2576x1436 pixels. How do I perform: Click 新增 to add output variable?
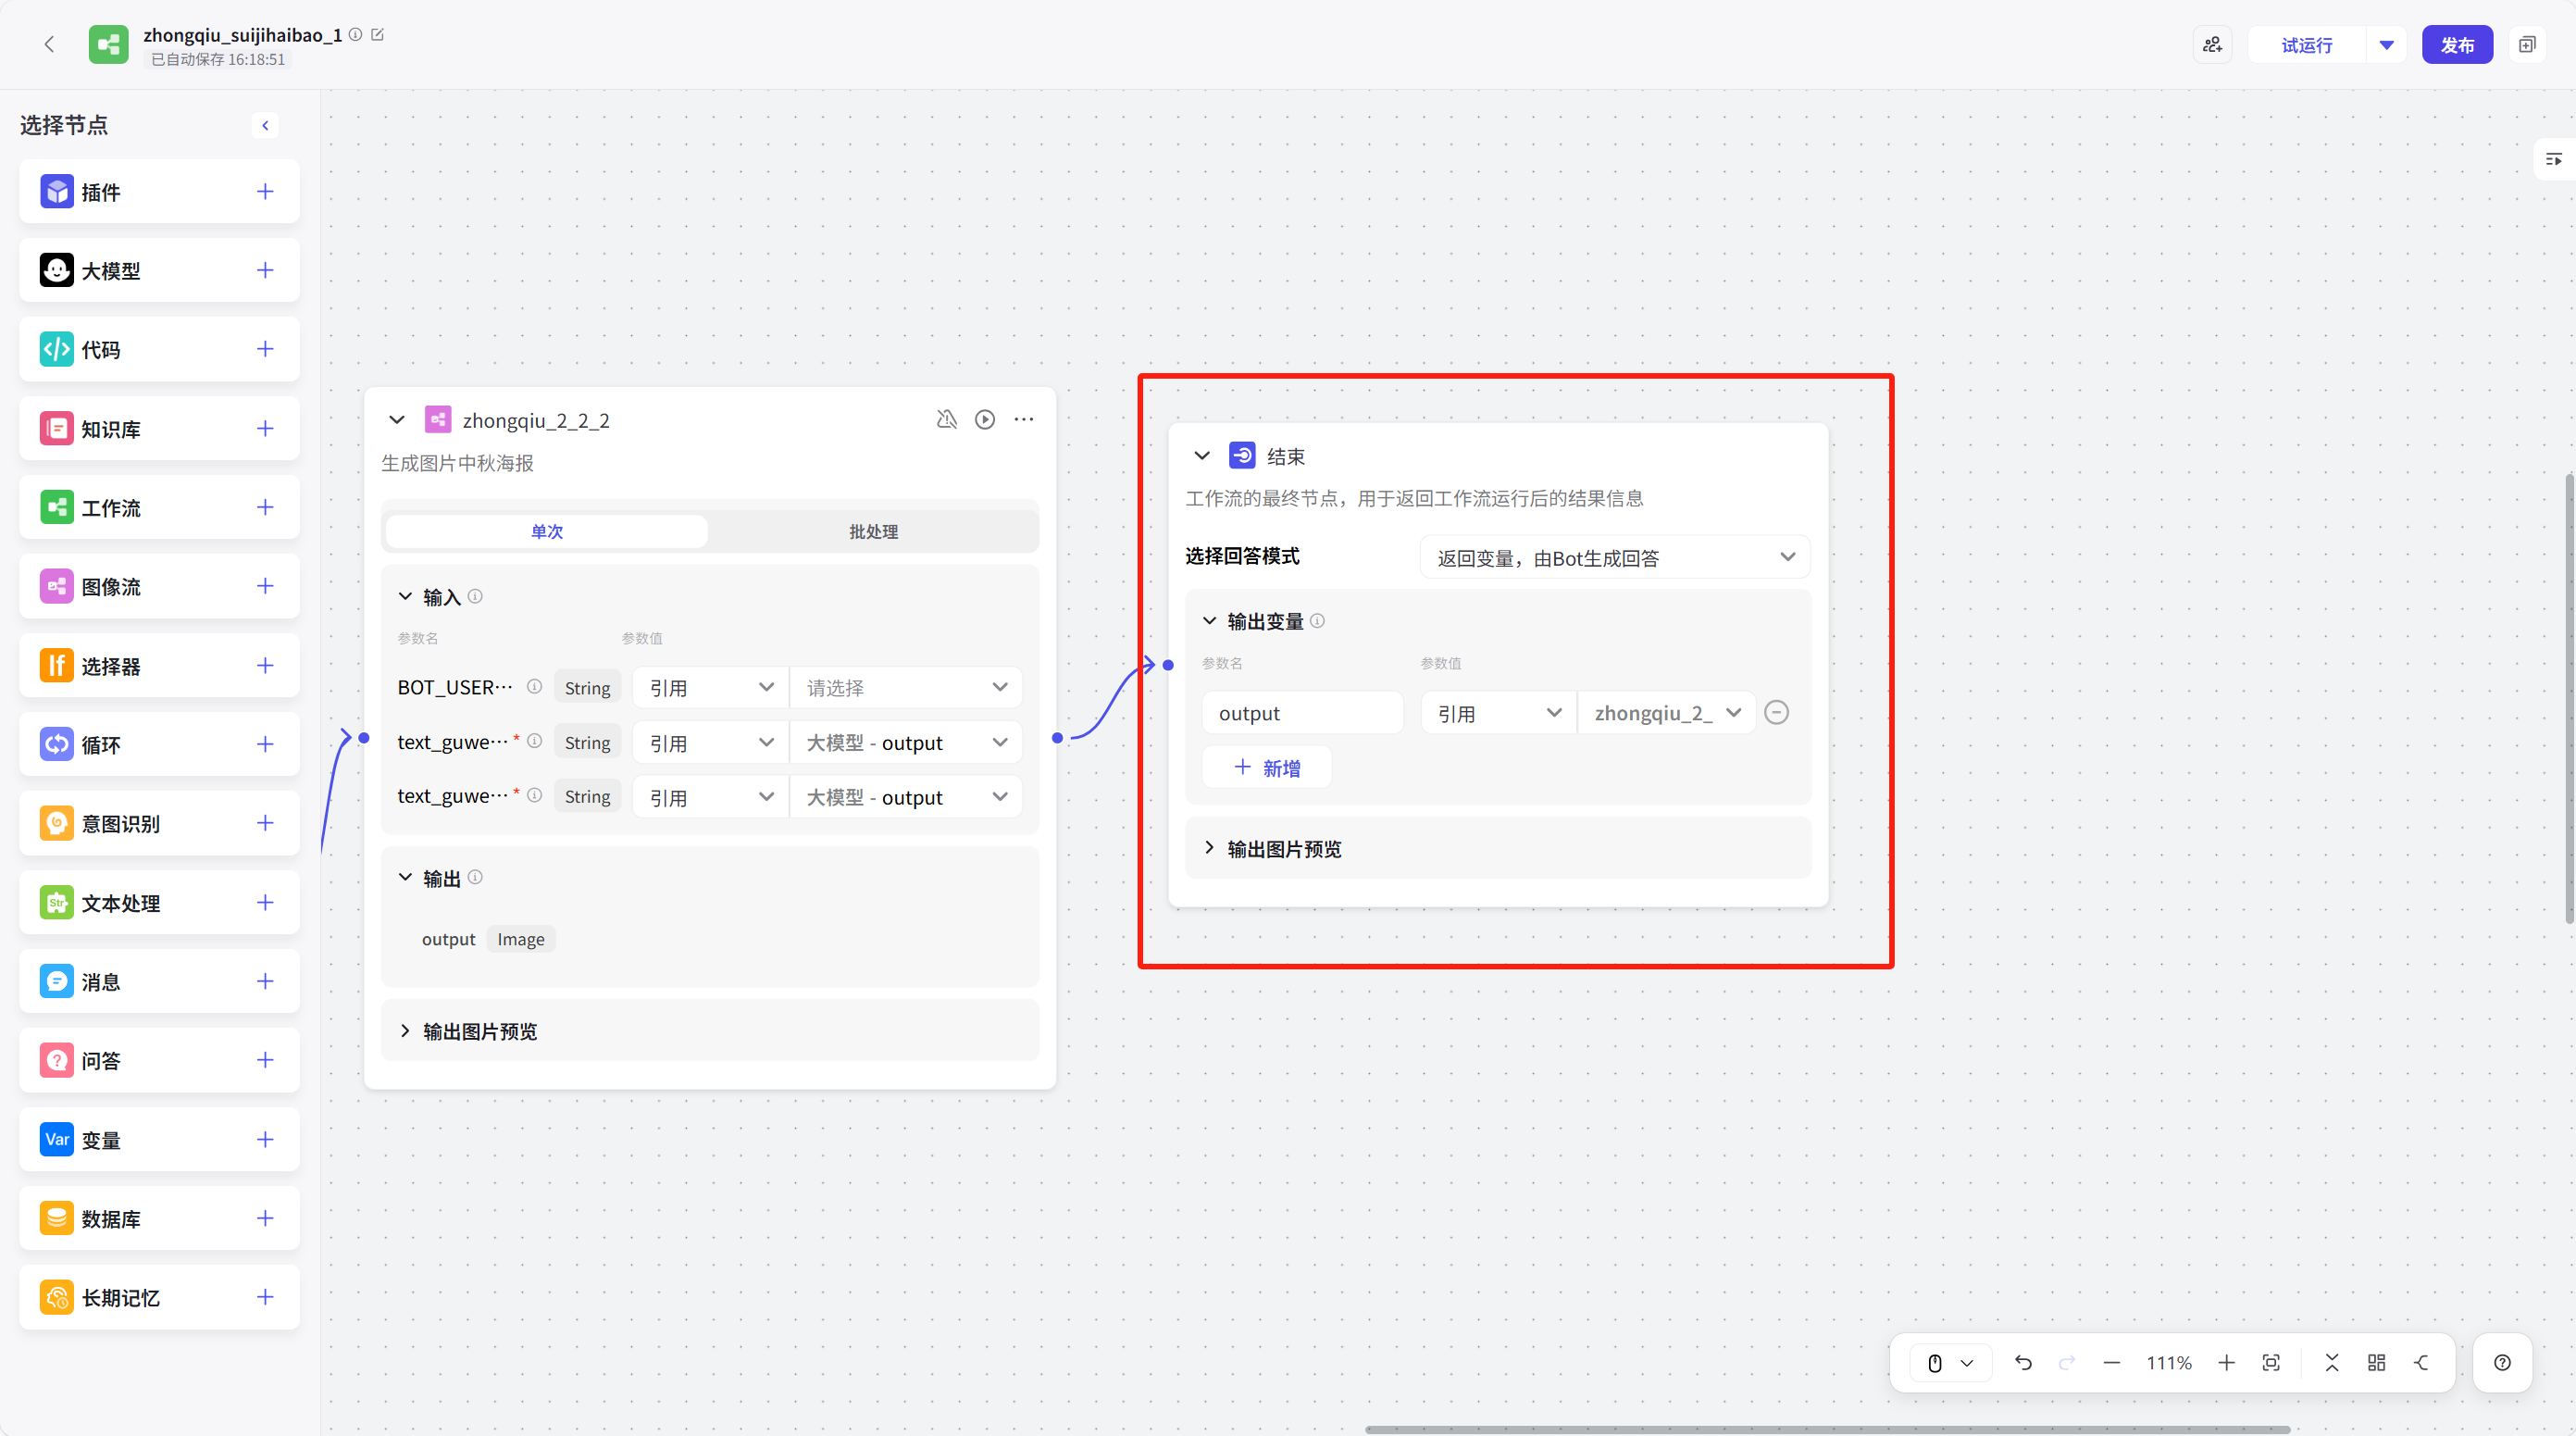coord(1267,768)
